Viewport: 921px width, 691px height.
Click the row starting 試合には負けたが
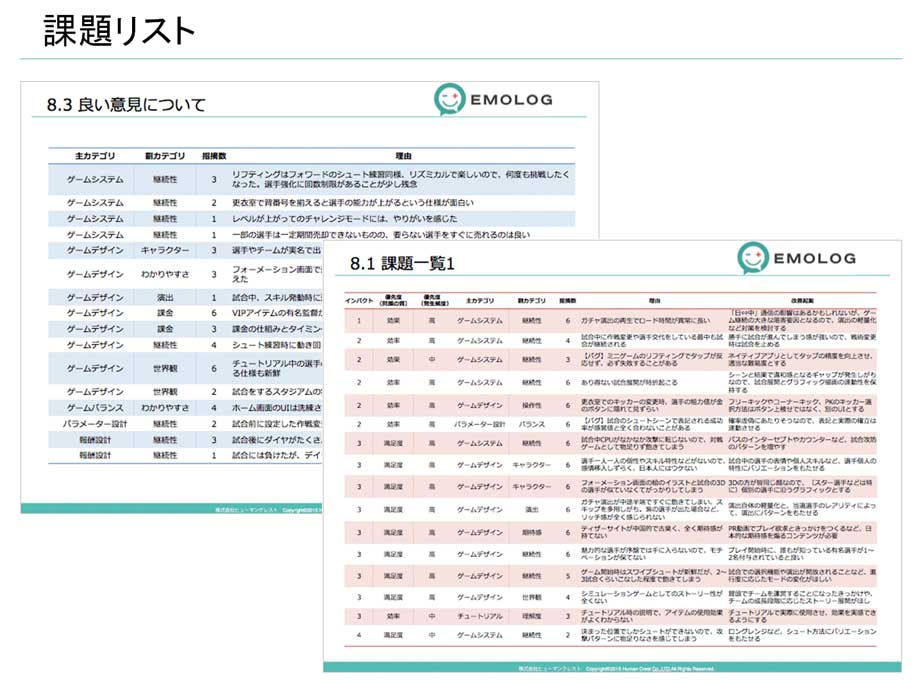coord(186,455)
